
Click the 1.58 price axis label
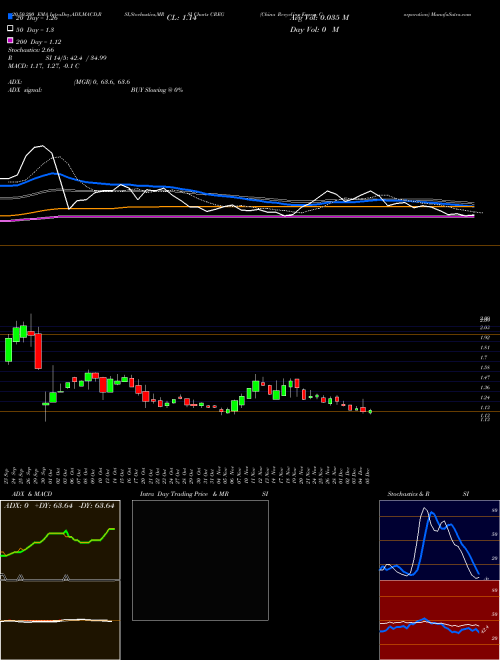(x=485, y=367)
